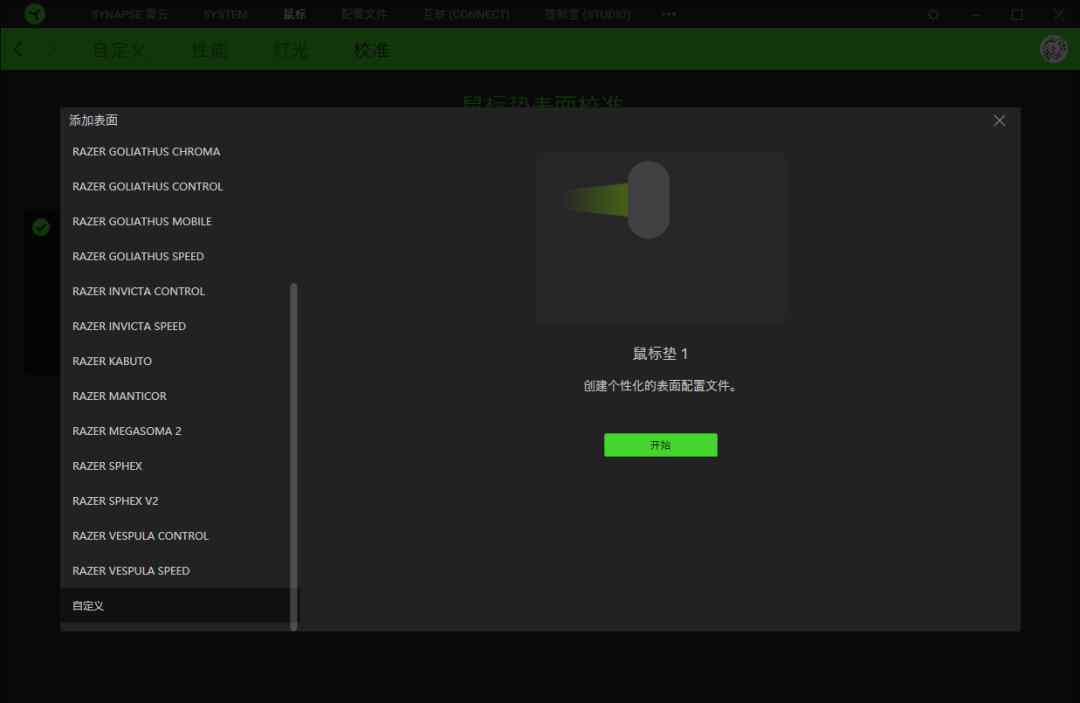Open the 配置文件 profiles tab

[364, 14]
